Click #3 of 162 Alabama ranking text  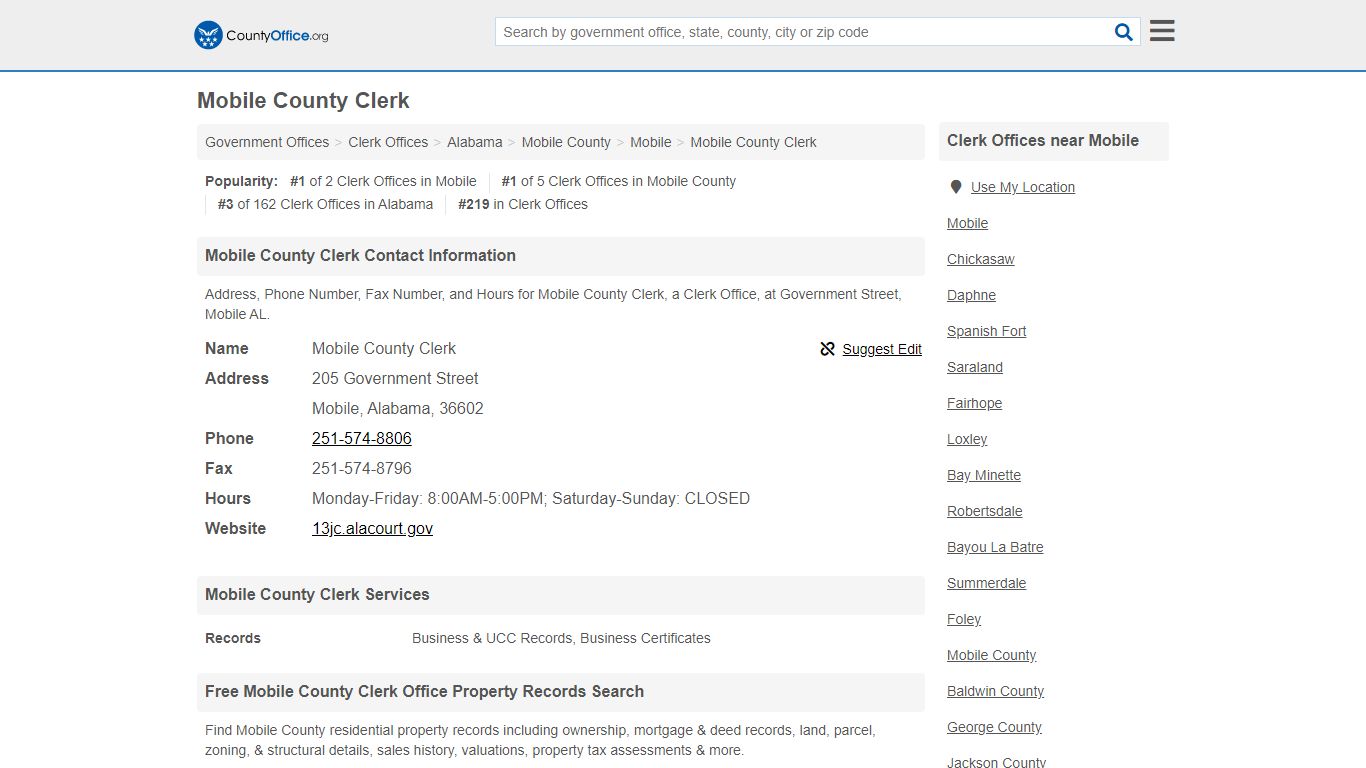(x=325, y=204)
